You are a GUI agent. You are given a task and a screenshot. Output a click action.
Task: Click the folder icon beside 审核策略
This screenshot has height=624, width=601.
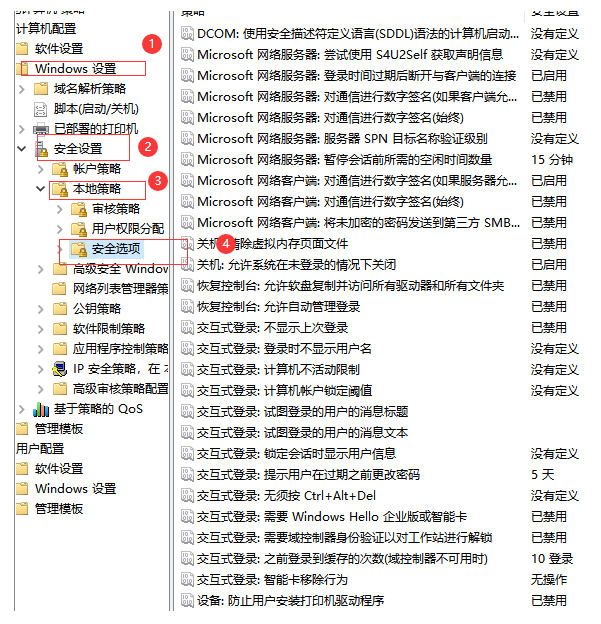[78, 208]
